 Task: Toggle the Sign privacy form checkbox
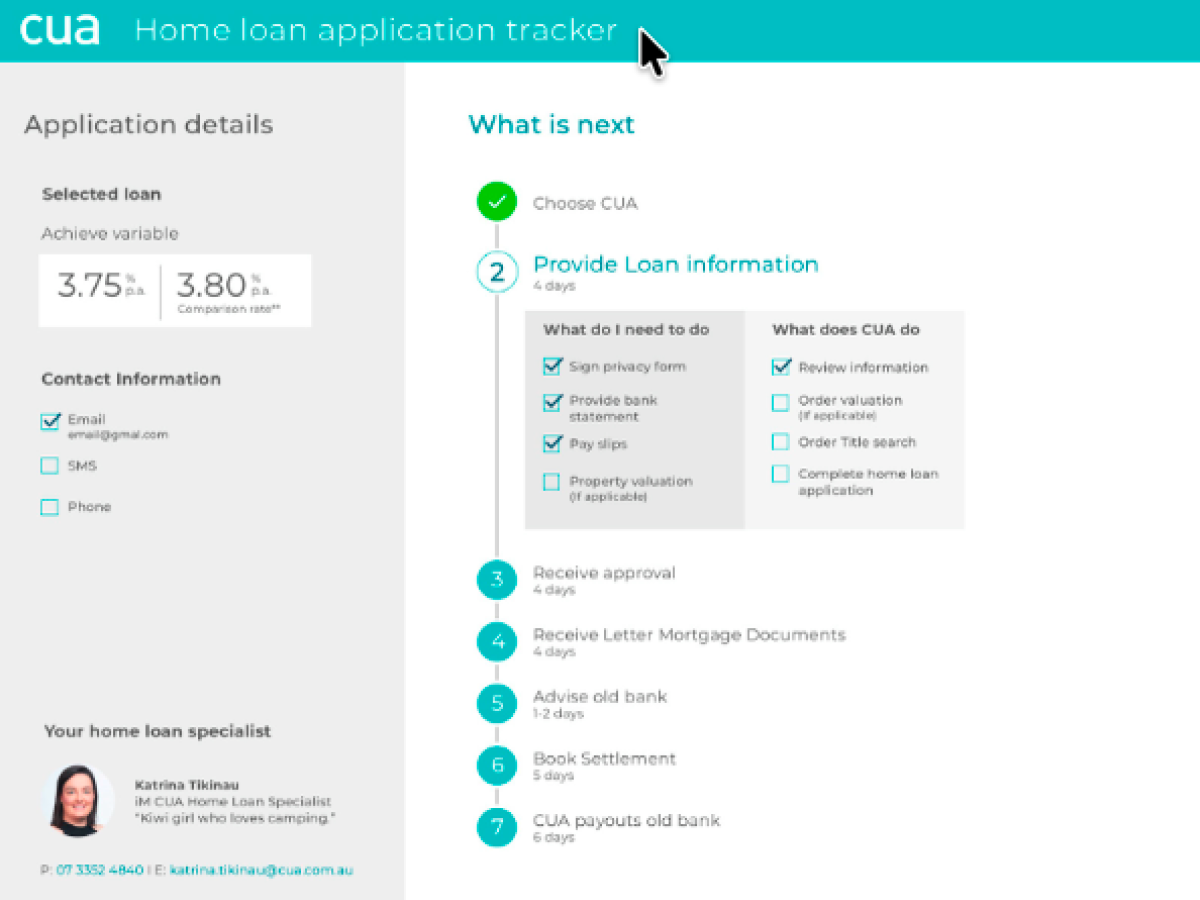pyautogui.click(x=552, y=366)
